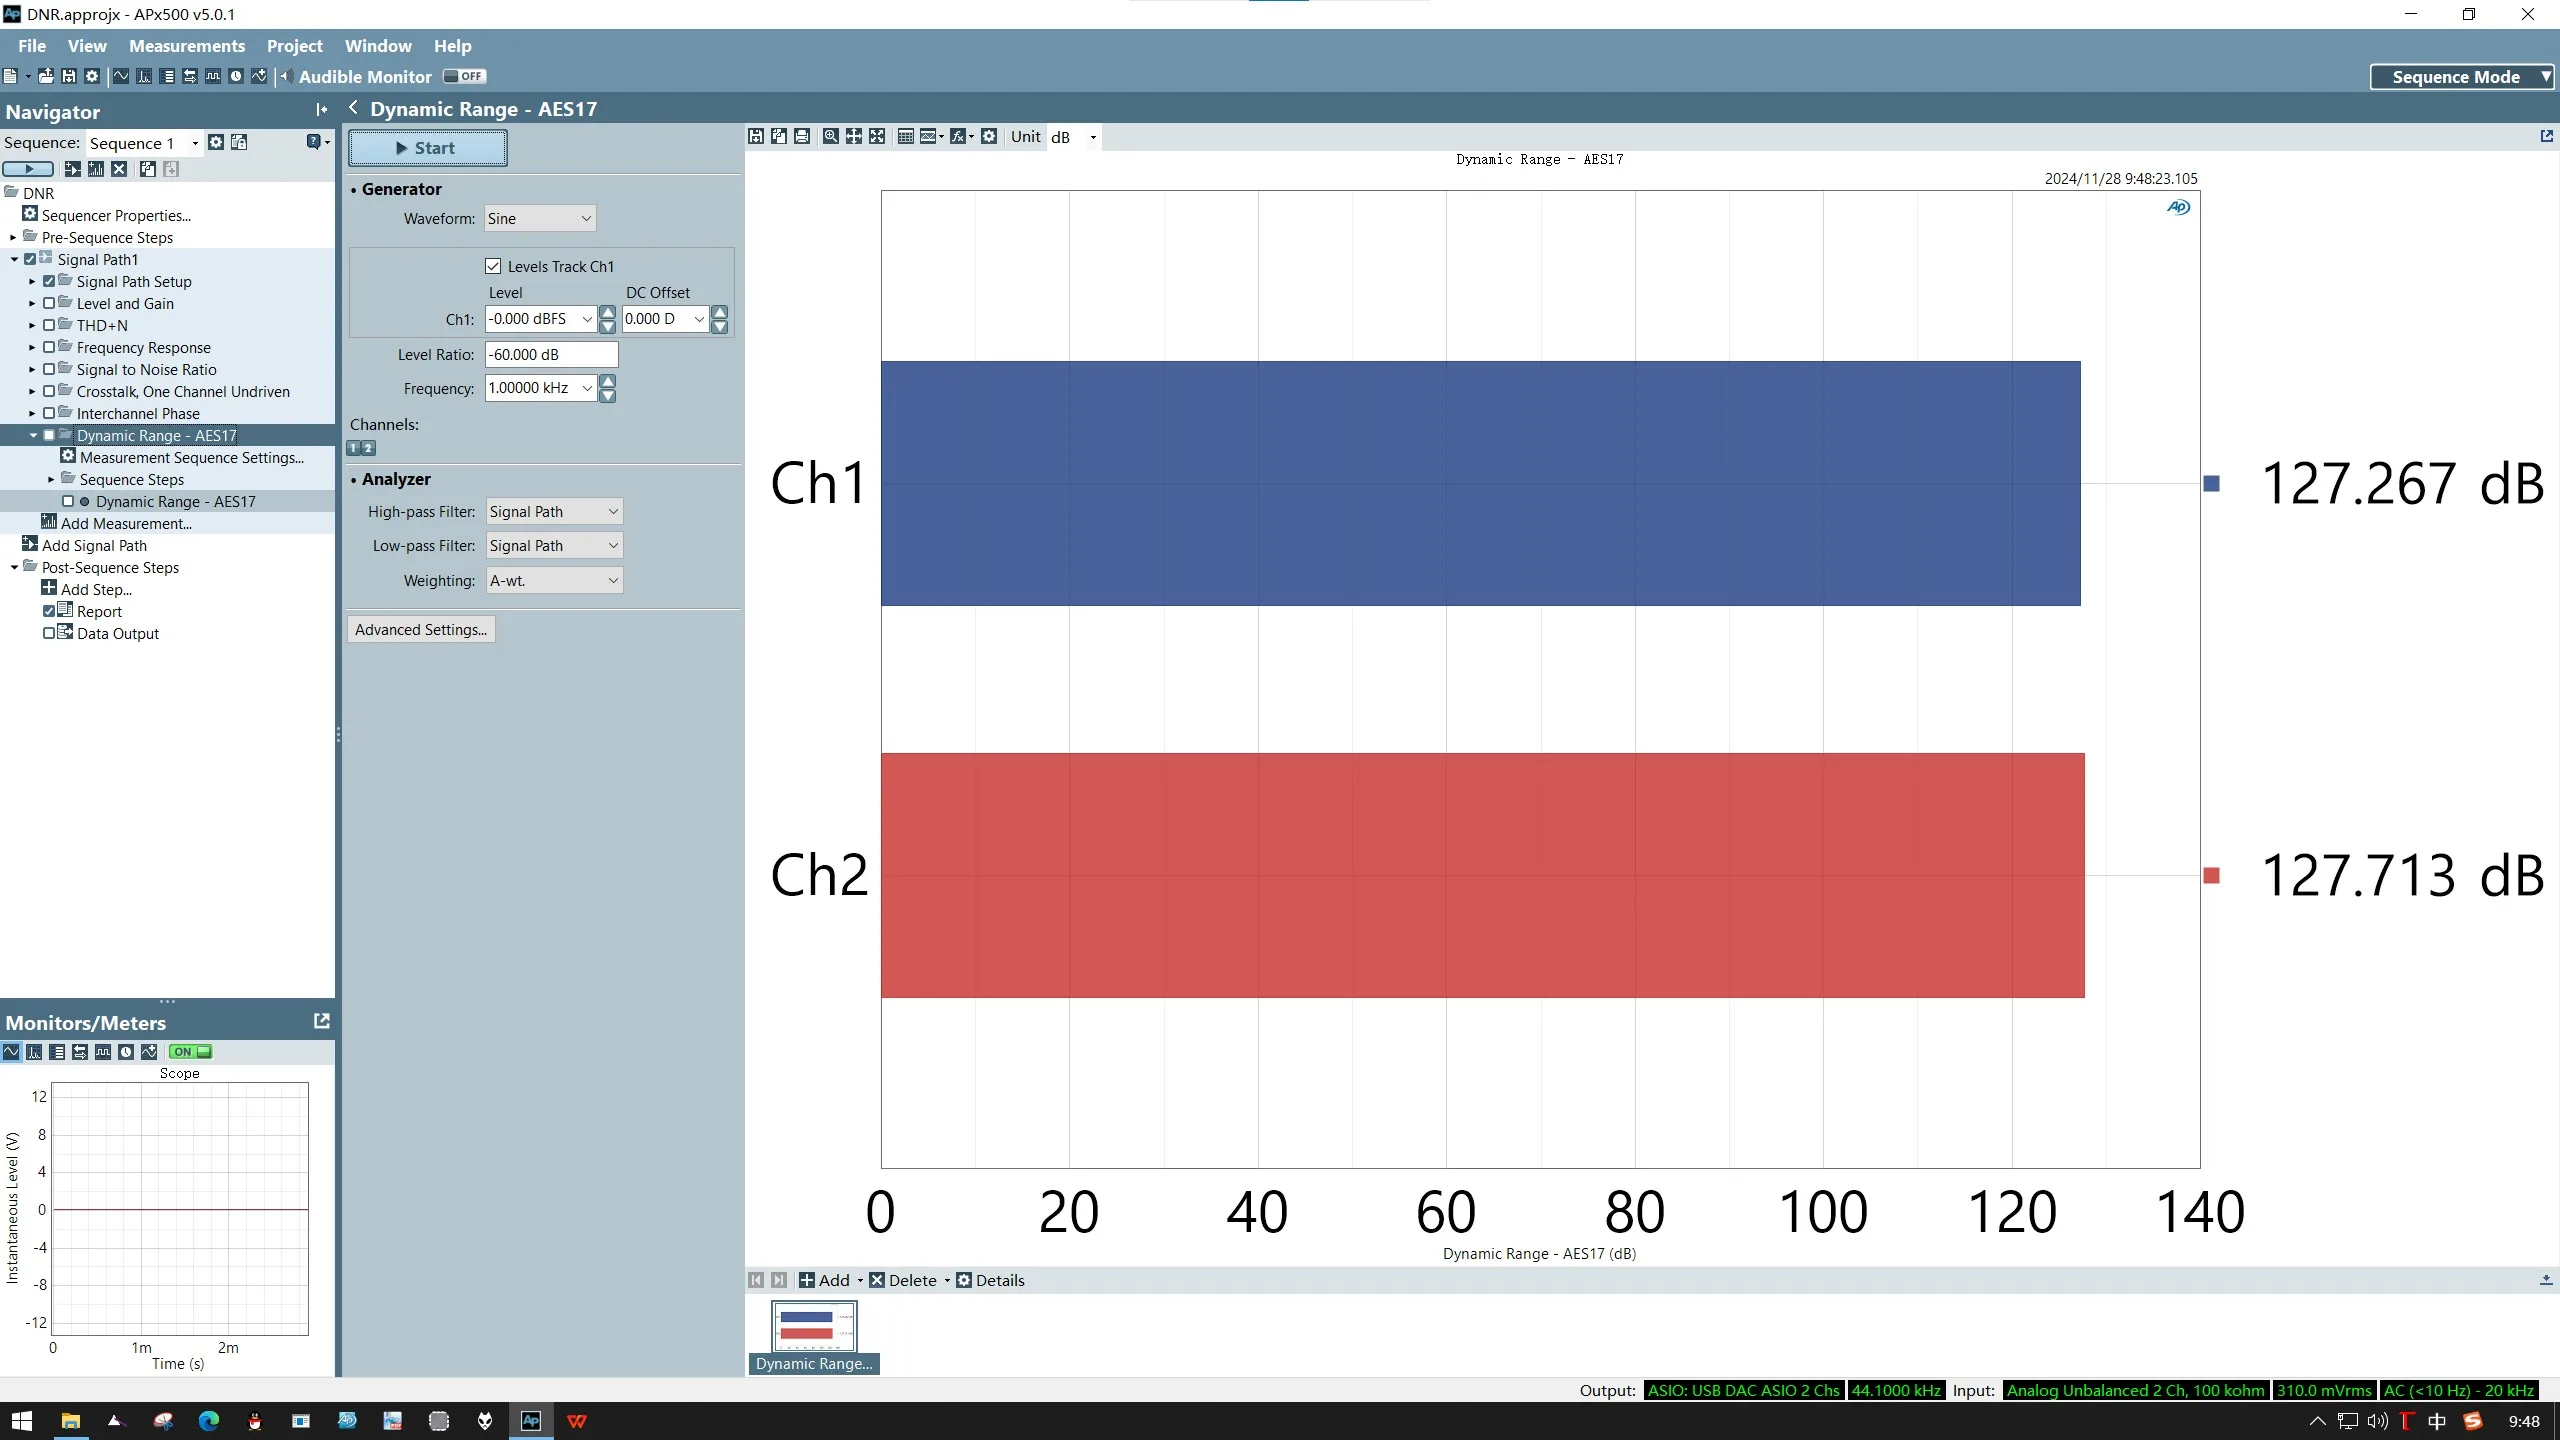Click the print graph icon
The height and width of the screenshot is (1440, 2560).
802,137
